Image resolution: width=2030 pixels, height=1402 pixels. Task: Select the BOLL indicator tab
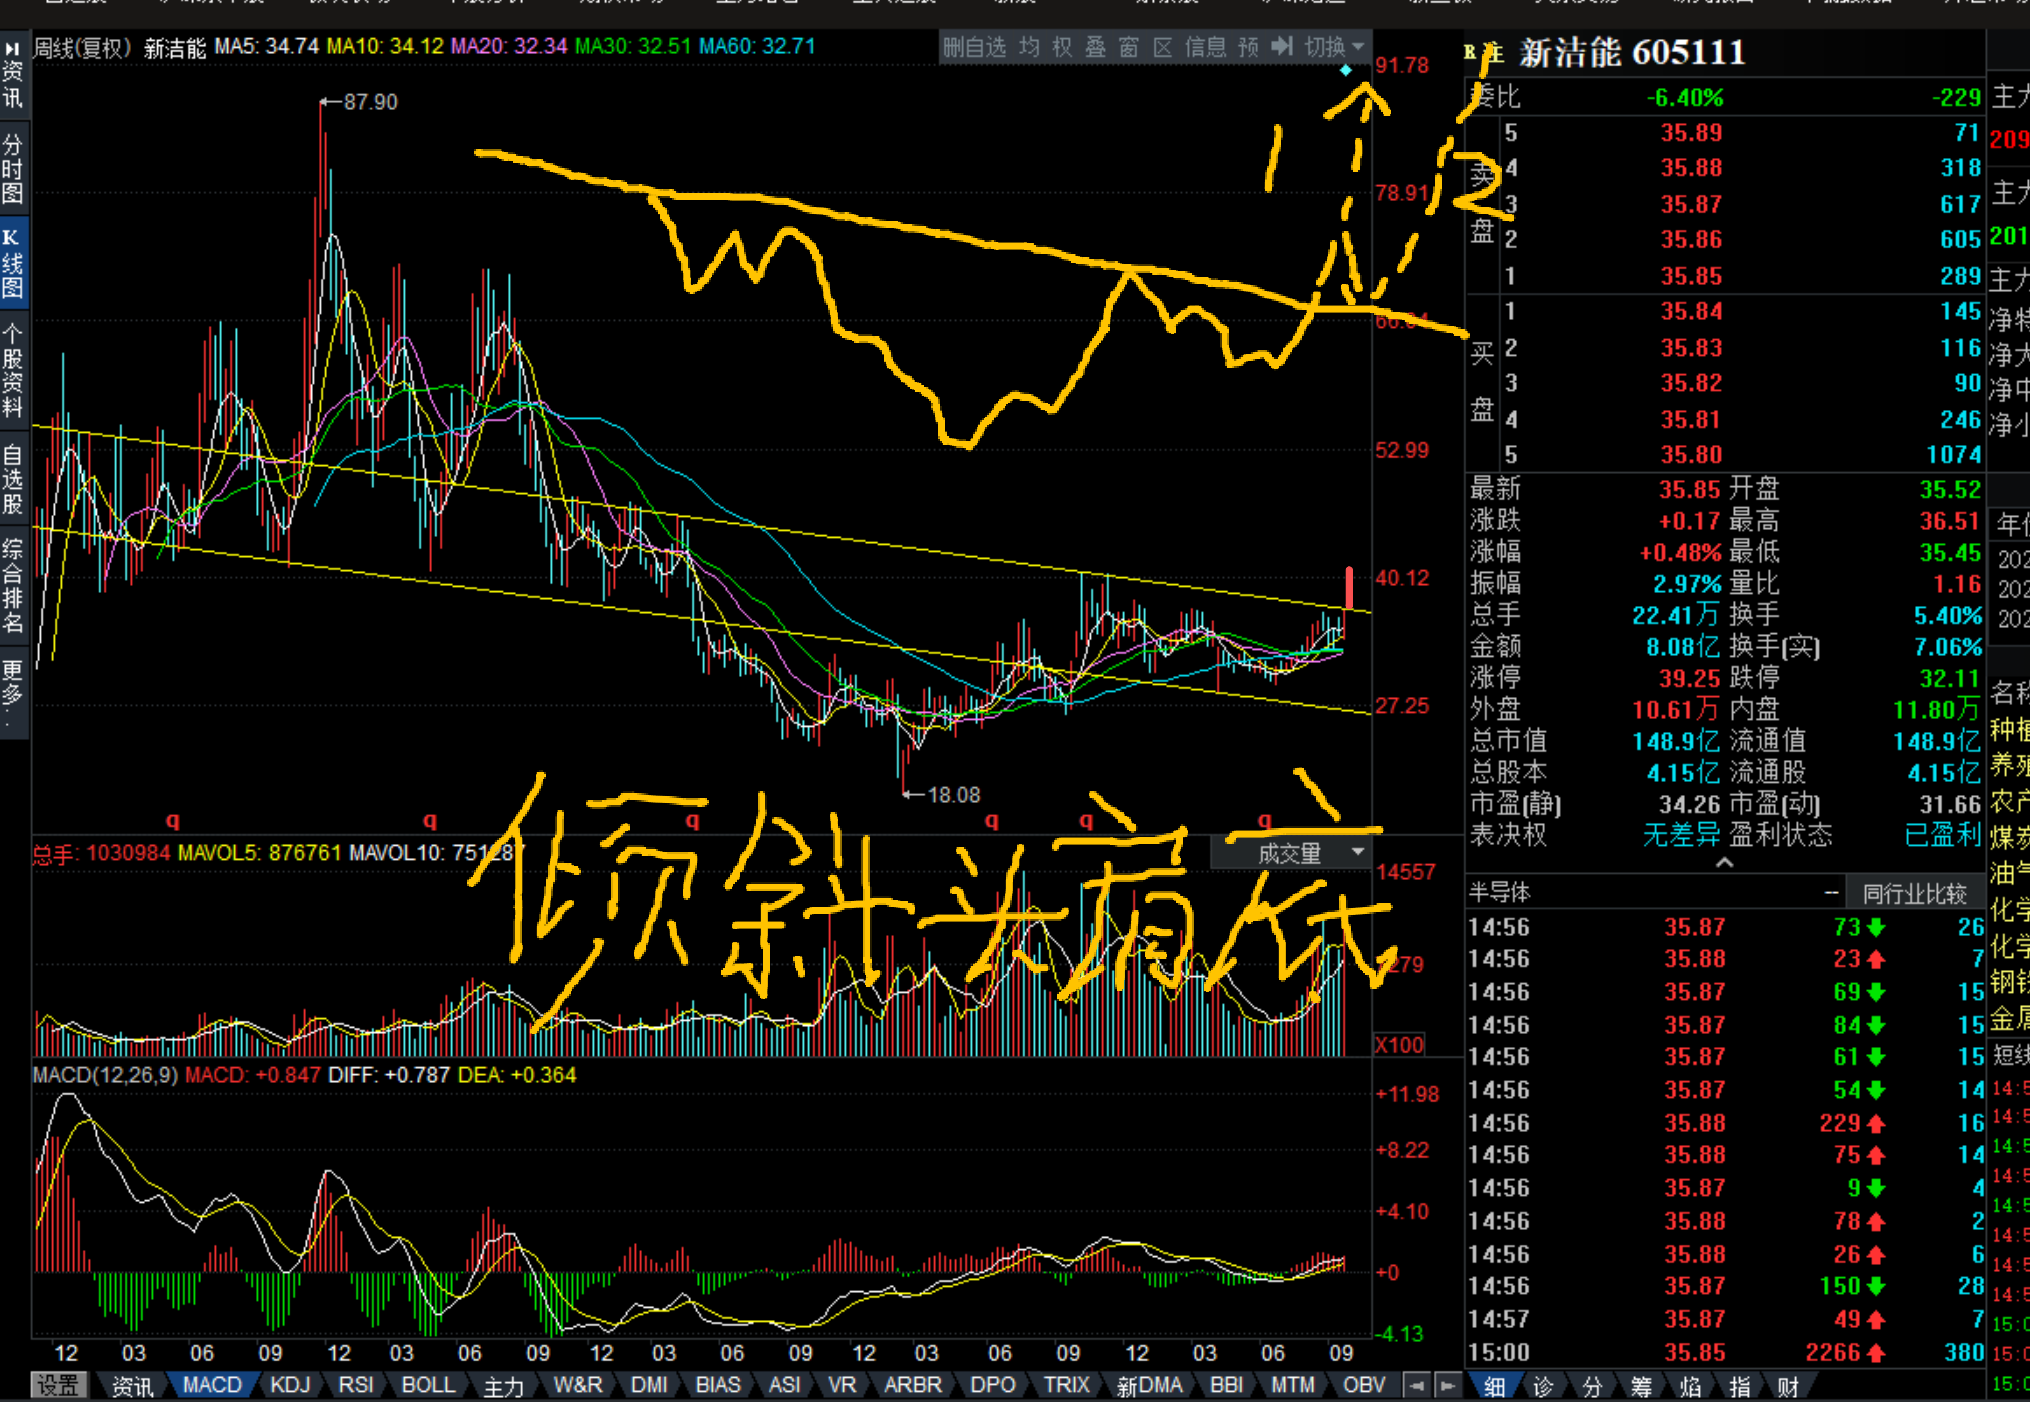click(428, 1385)
